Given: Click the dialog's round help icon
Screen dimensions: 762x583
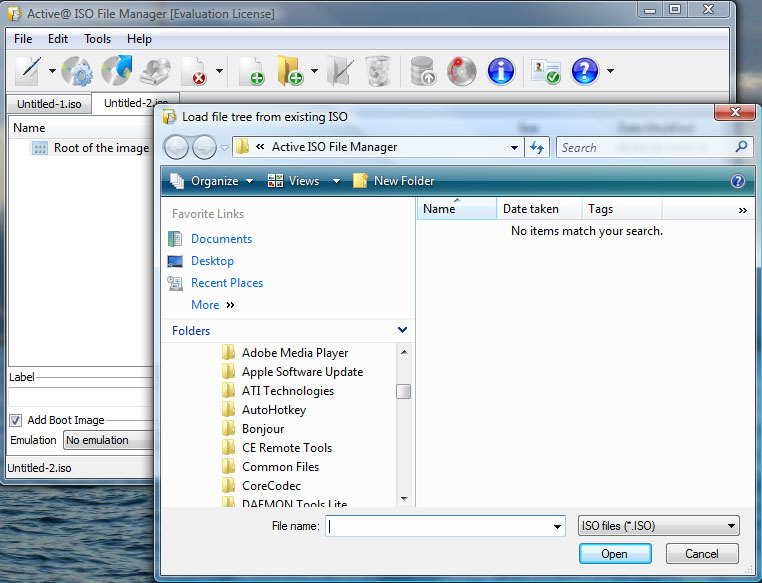Looking at the screenshot, I should [x=738, y=181].
